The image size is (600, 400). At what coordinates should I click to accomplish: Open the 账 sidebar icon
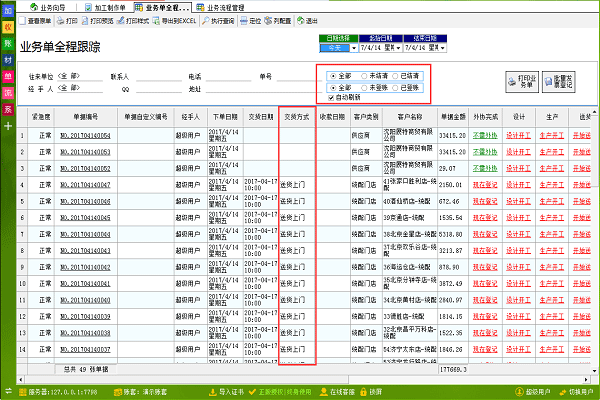click(x=8, y=44)
